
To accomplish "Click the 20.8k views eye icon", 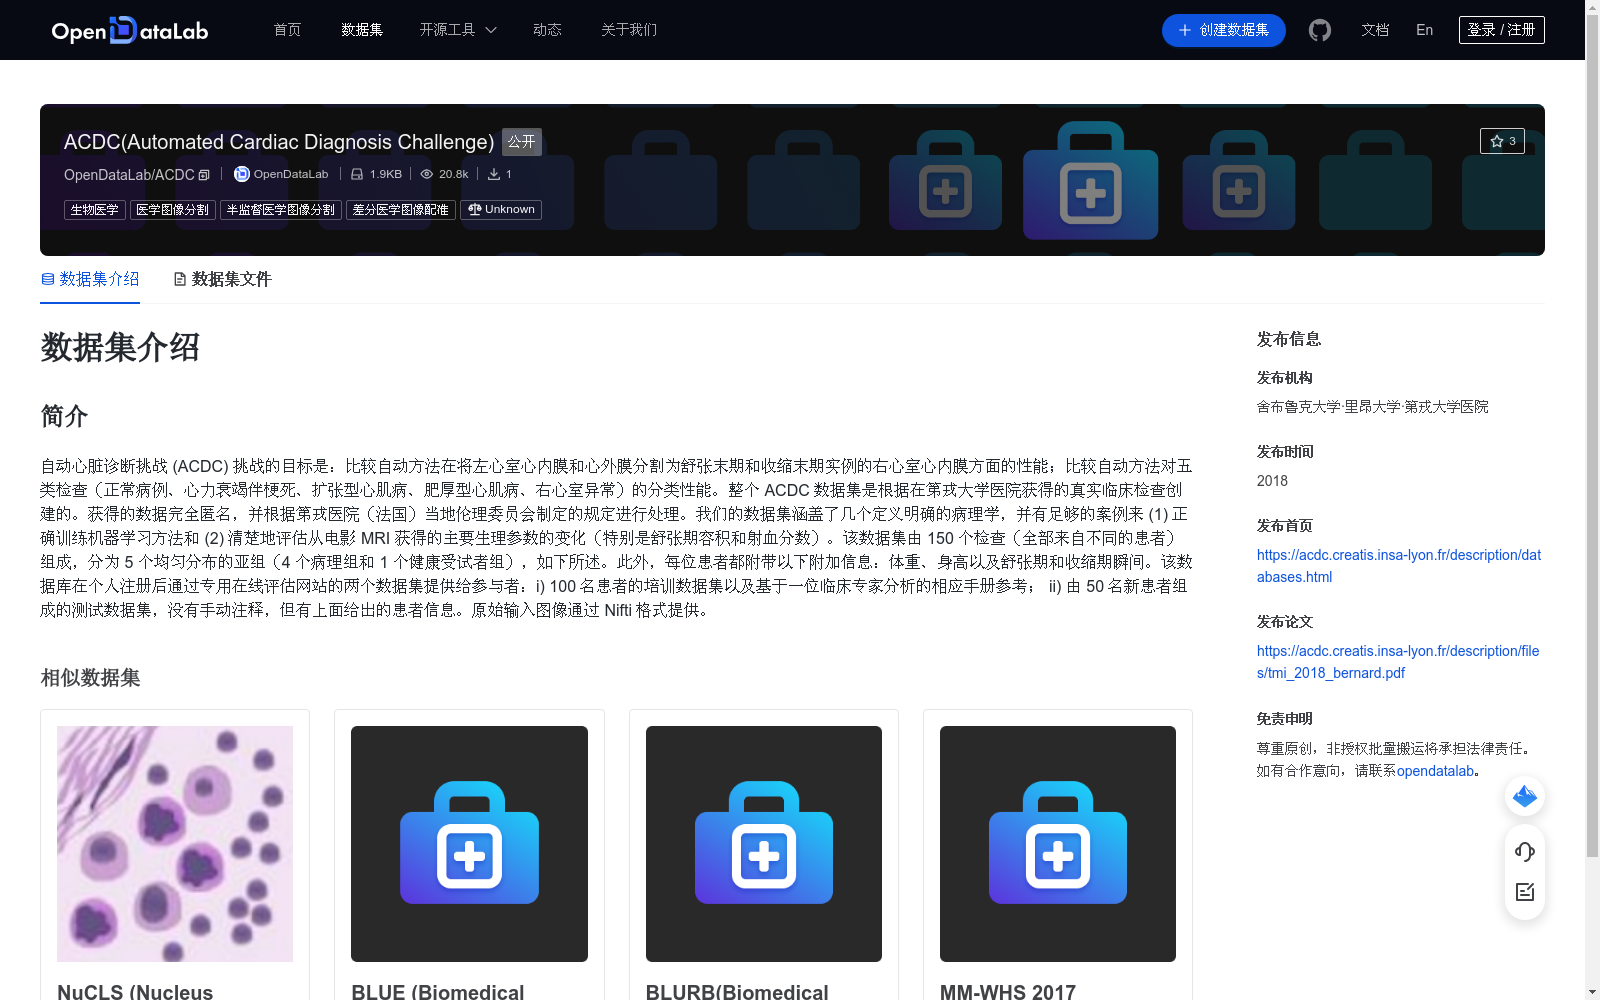I will coord(427,174).
